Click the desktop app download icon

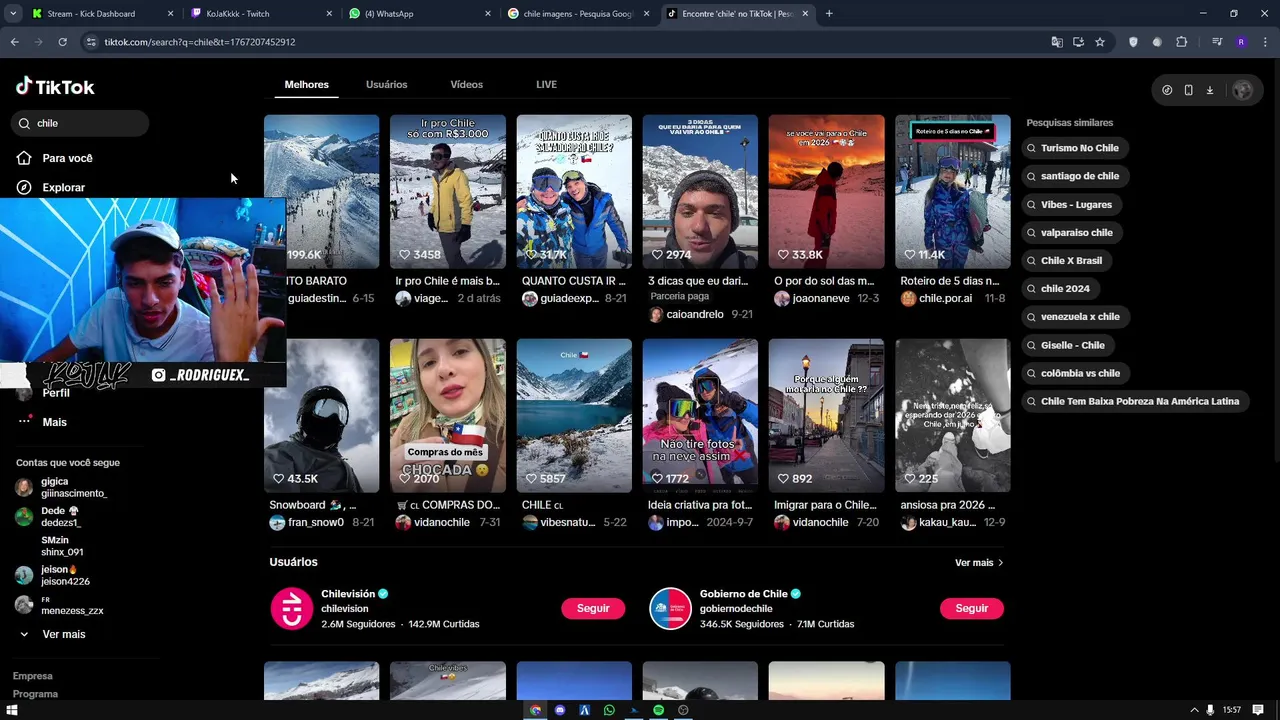pos(1209,90)
